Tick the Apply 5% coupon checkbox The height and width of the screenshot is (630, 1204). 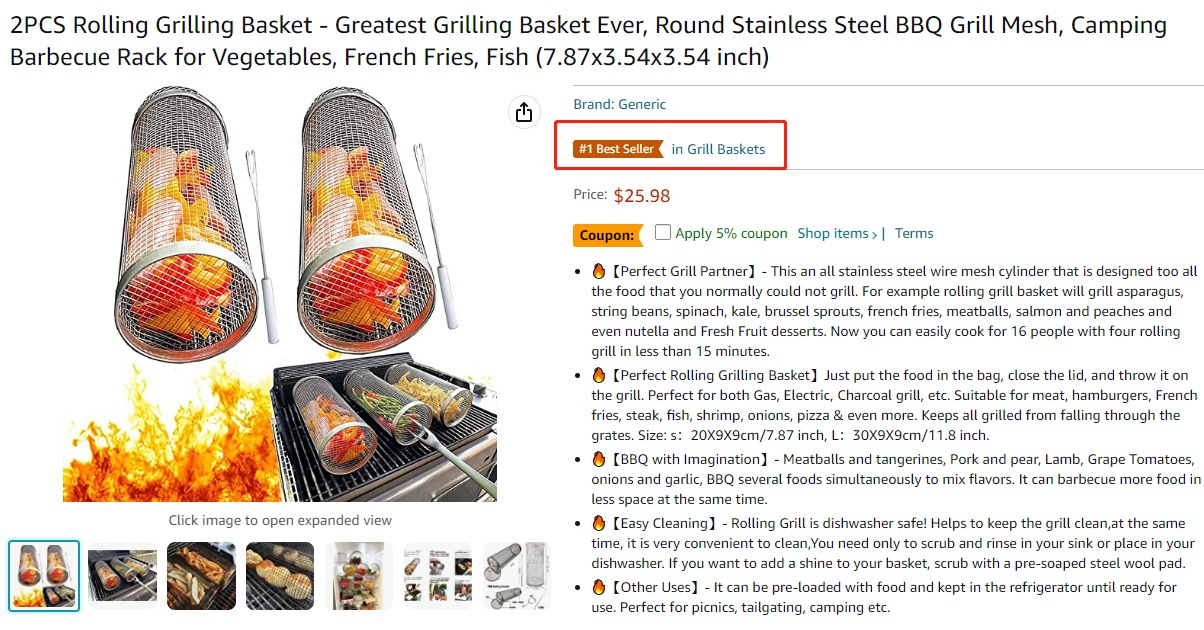coord(663,232)
